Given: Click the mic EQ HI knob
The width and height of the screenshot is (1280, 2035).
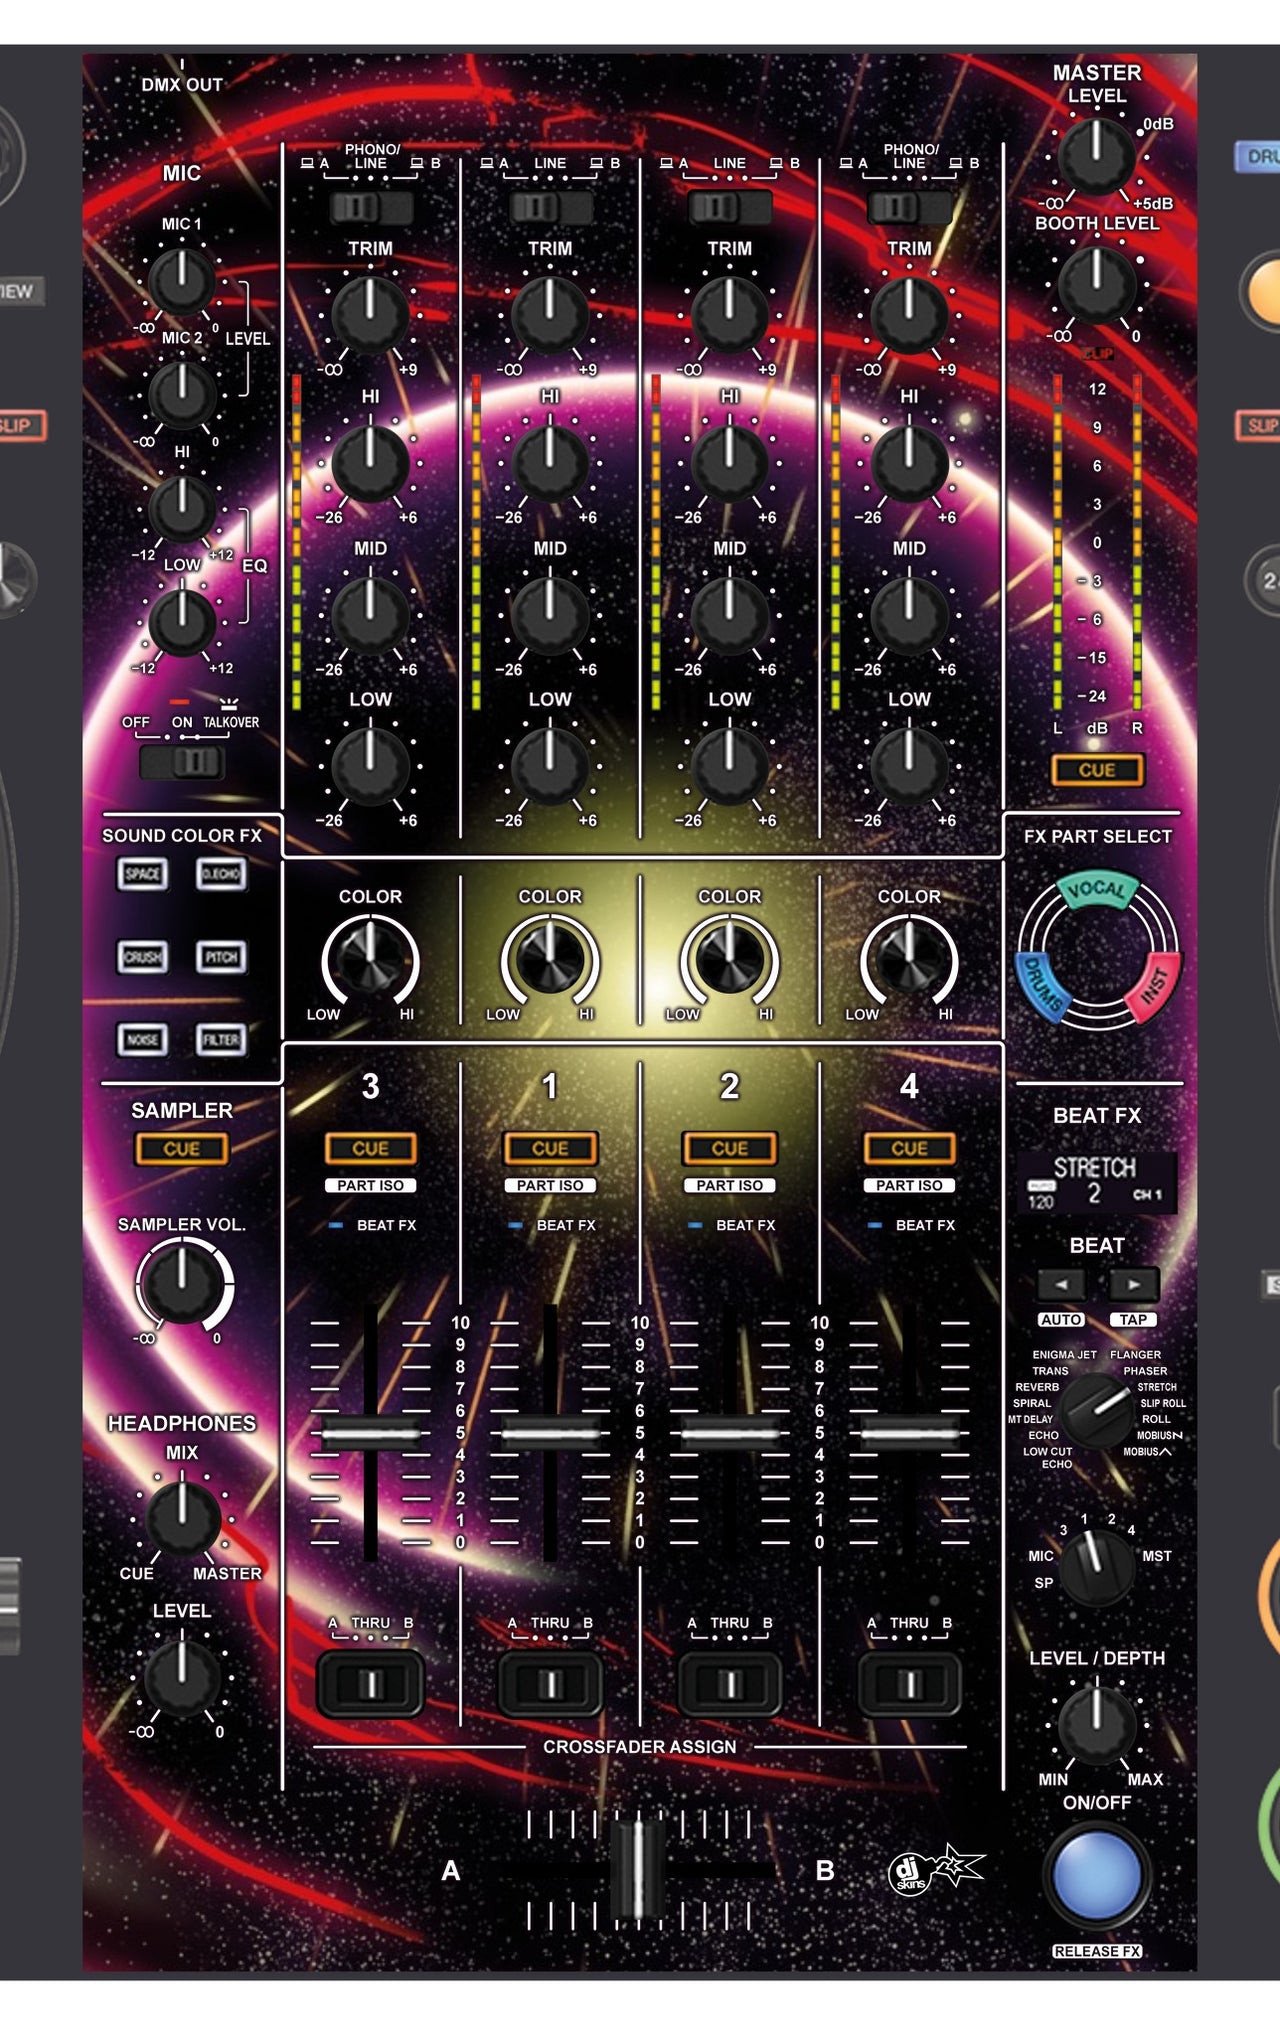Looking at the screenshot, I should (182, 508).
